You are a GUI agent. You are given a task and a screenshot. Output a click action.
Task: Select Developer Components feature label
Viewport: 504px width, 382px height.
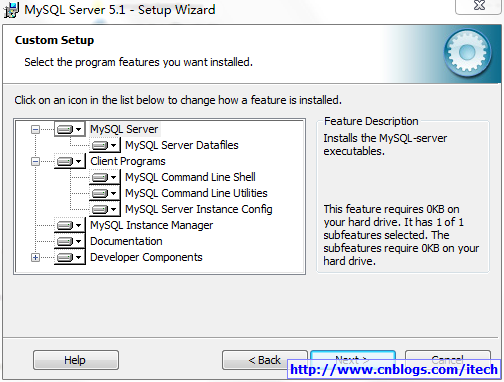pos(146,257)
